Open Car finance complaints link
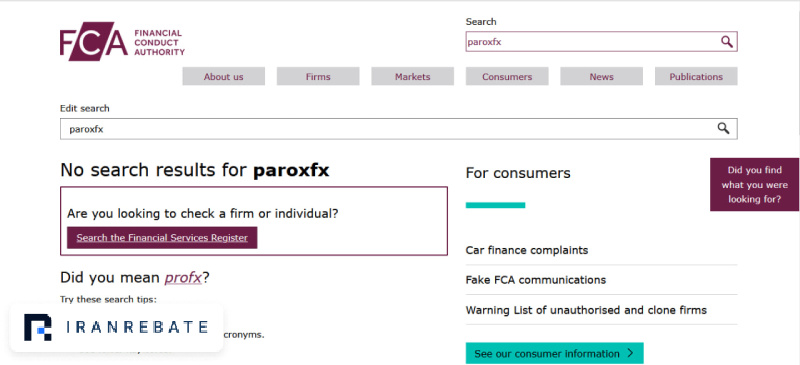Screen dimensions: 800x365 pos(527,250)
